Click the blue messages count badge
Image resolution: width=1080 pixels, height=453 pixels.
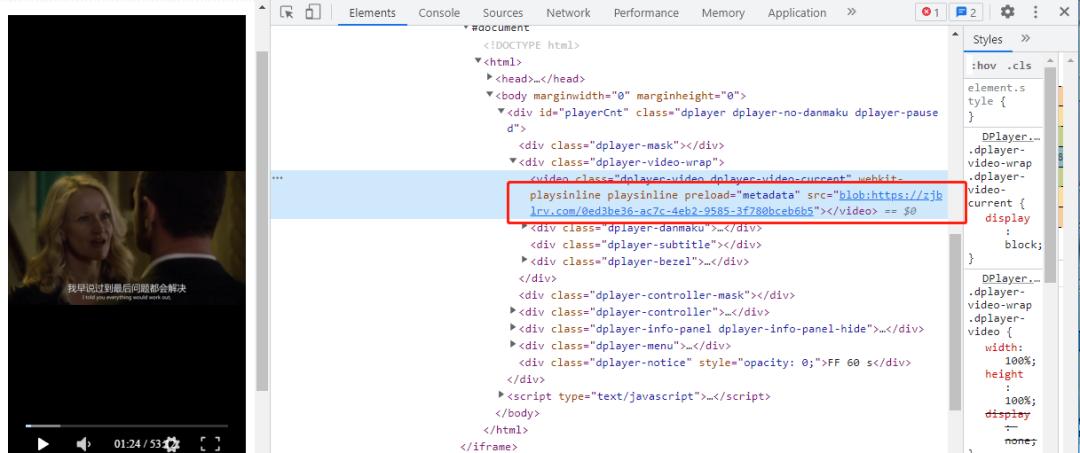click(x=966, y=12)
